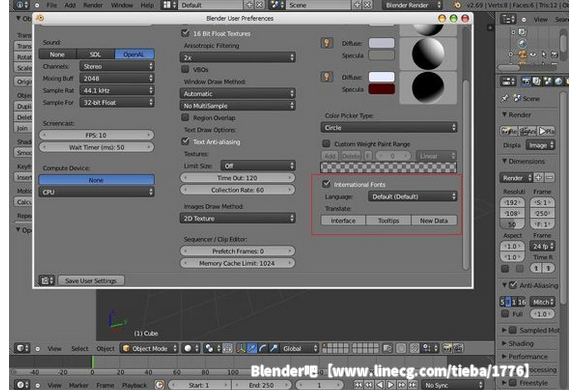Click the 3D view editor type icon
This screenshot has height=390, width=569.
click(x=22, y=348)
